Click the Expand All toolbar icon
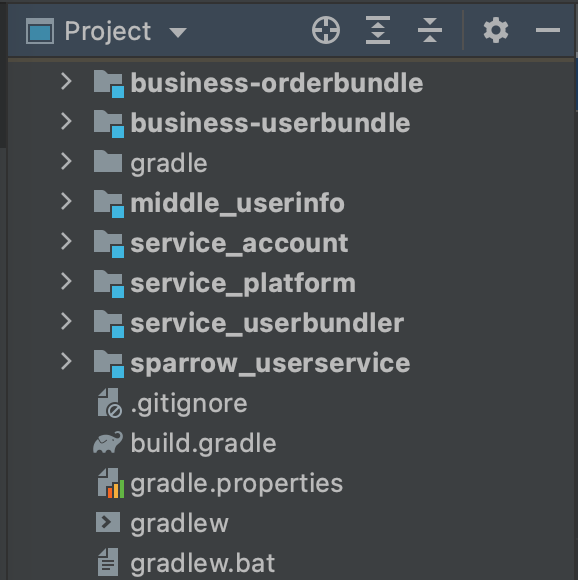Image resolution: width=578 pixels, height=580 pixels. pyautogui.click(x=378, y=30)
